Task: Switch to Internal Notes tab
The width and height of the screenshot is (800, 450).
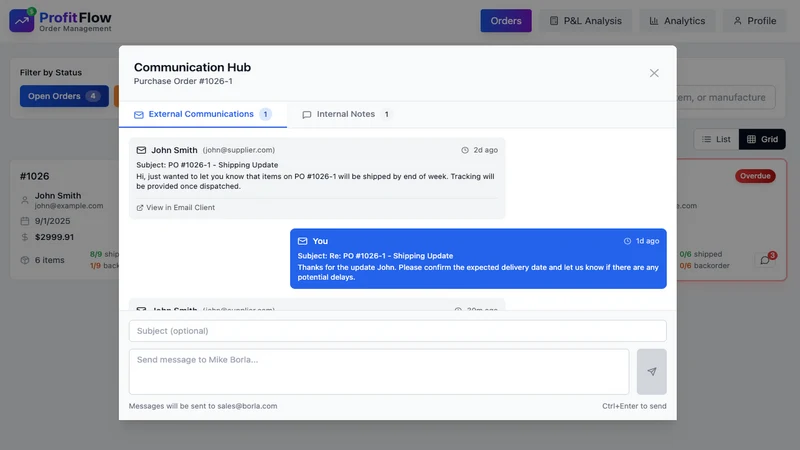Action: 346,114
